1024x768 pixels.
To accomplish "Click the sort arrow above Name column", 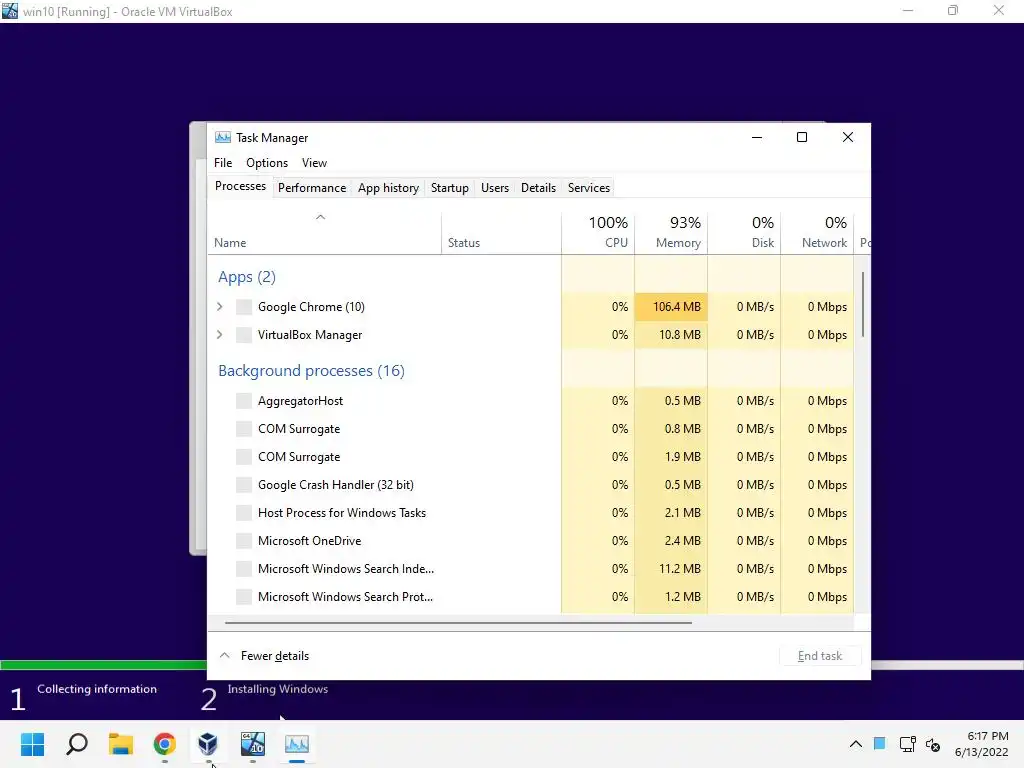I will point(320,217).
